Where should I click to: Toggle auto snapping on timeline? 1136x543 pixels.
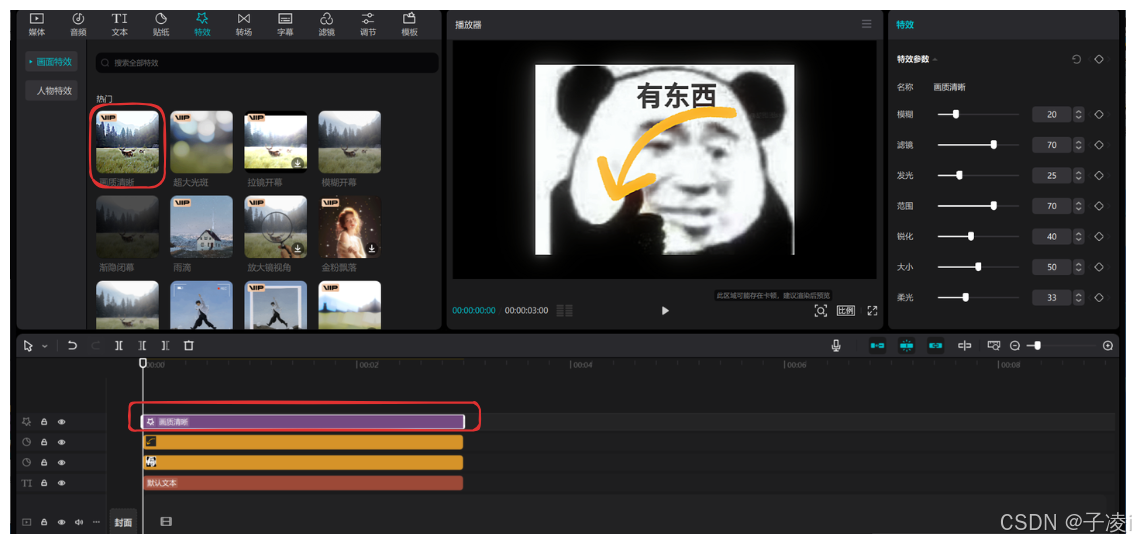pos(906,346)
